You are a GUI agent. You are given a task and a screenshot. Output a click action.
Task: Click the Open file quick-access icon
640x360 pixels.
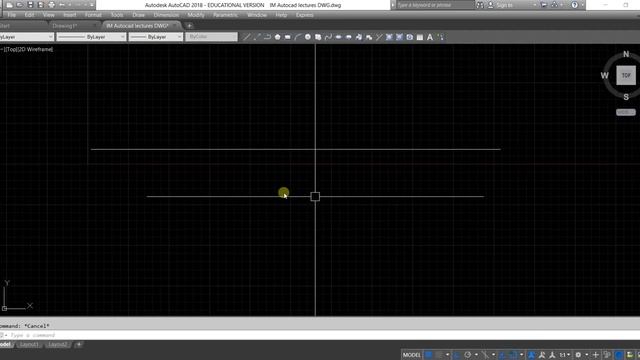pyautogui.click(x=20, y=5)
